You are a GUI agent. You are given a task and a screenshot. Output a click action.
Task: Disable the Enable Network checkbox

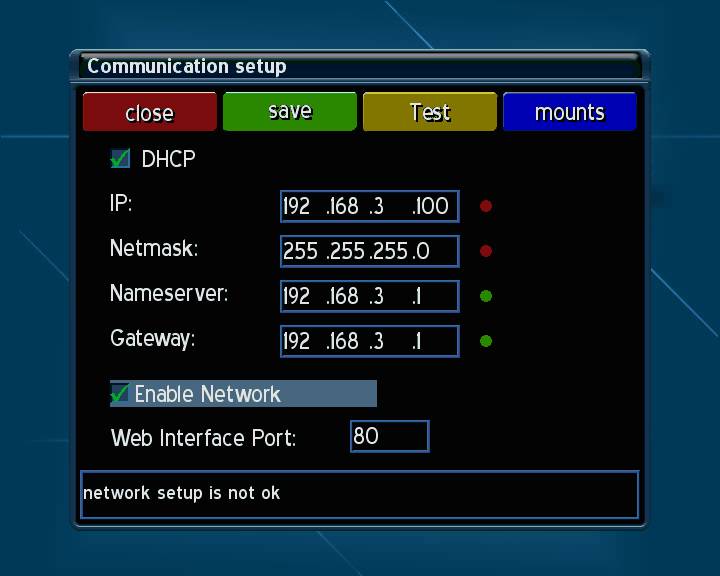(x=121, y=394)
